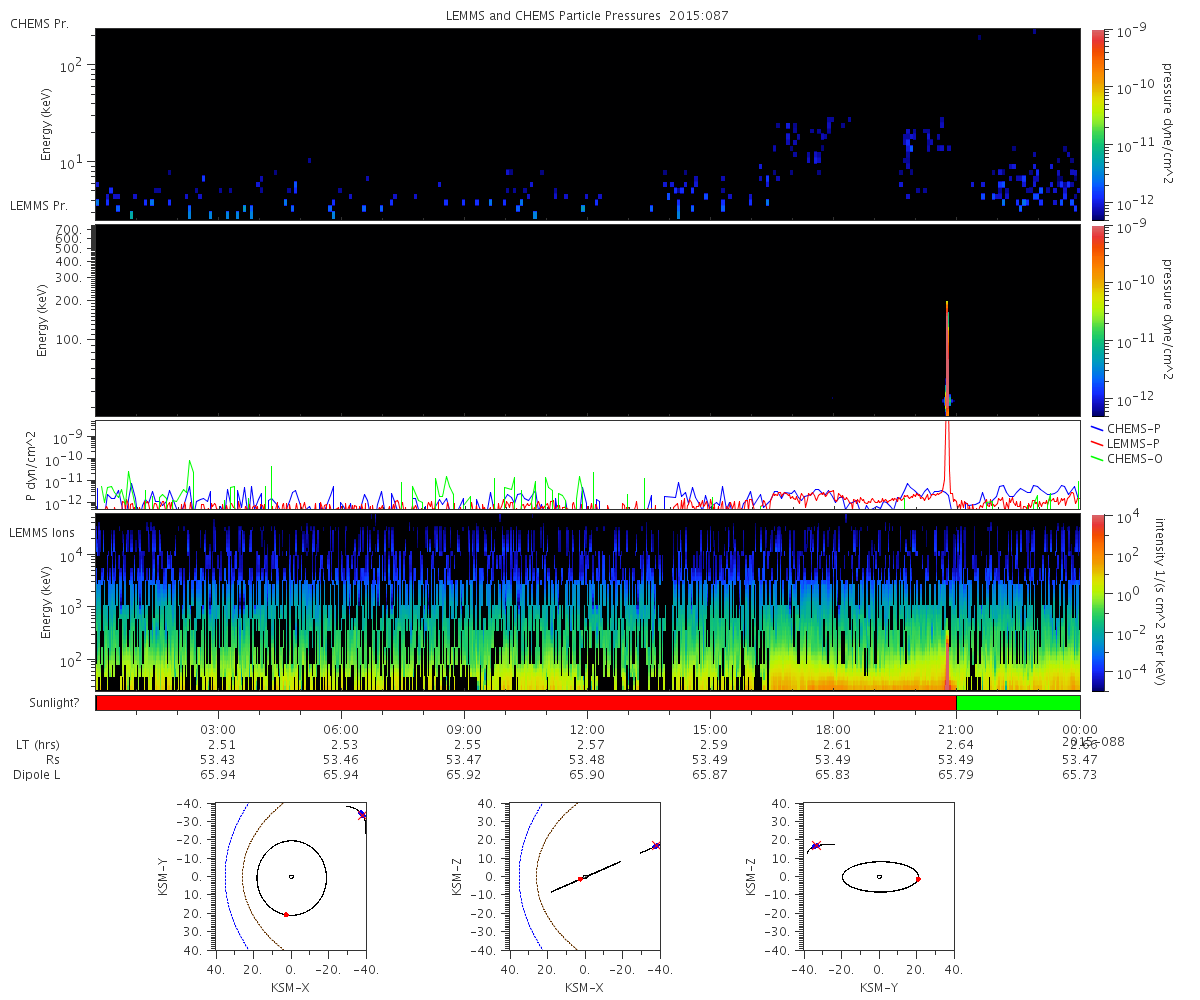Select the 'LEMMS Pr.' panel label

click(40, 205)
